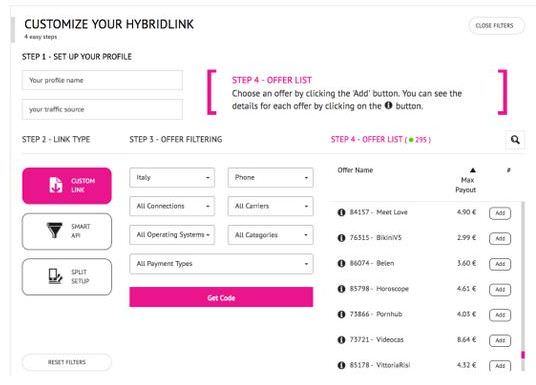Select the Custom Link type

coord(67,186)
